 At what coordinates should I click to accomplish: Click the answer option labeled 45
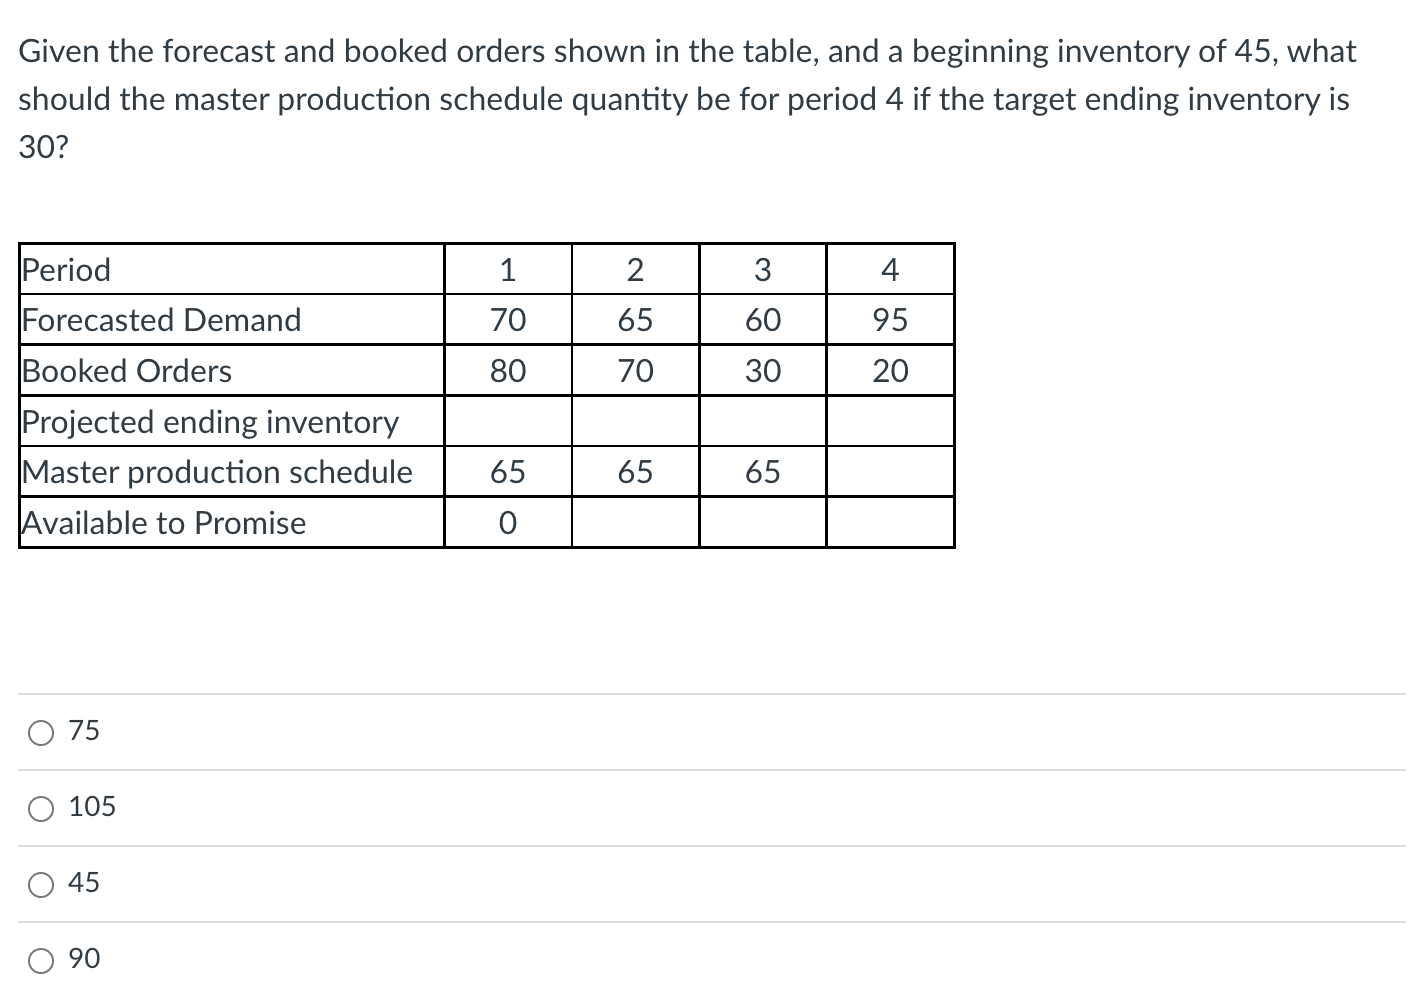(84, 882)
